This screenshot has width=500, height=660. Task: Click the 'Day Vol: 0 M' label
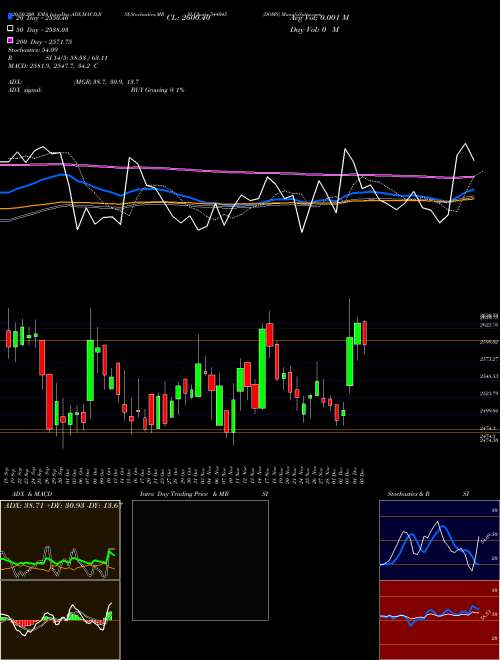coord(314,29)
